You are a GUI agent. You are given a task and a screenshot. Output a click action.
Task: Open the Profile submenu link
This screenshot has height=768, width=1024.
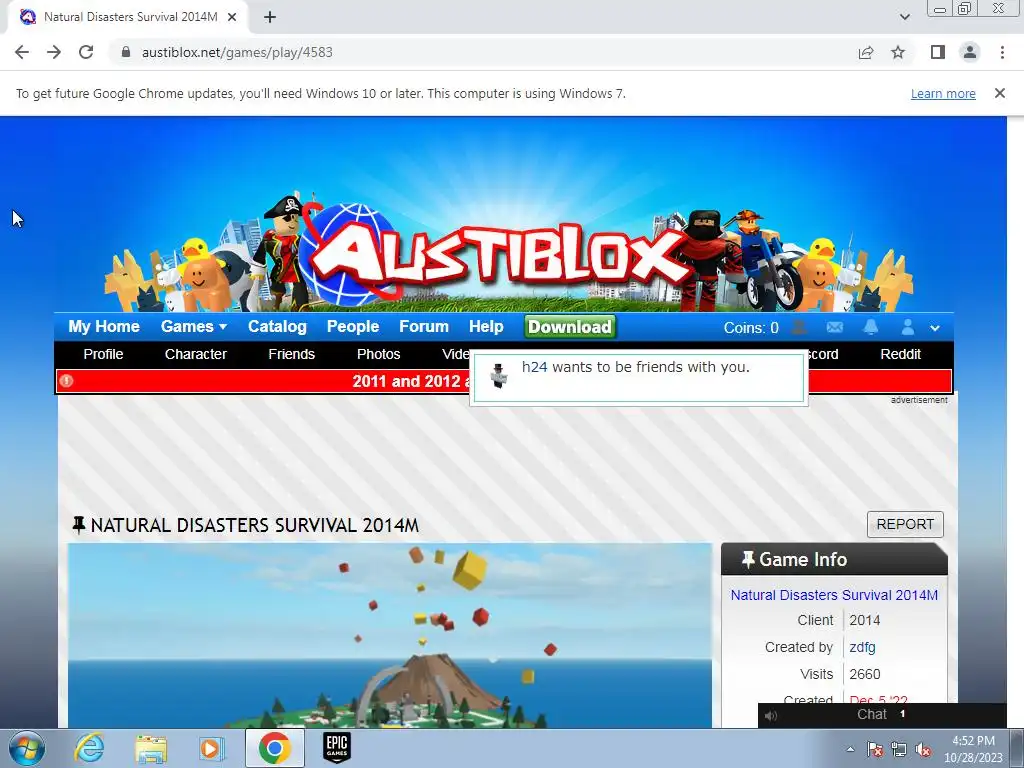tap(103, 354)
